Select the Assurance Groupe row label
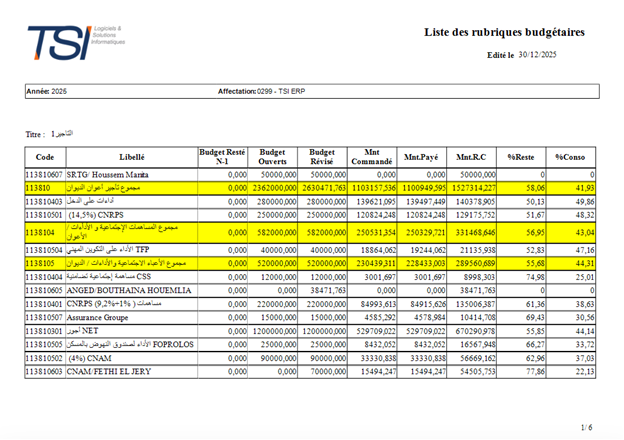This screenshot has width=624, height=440. [x=98, y=317]
